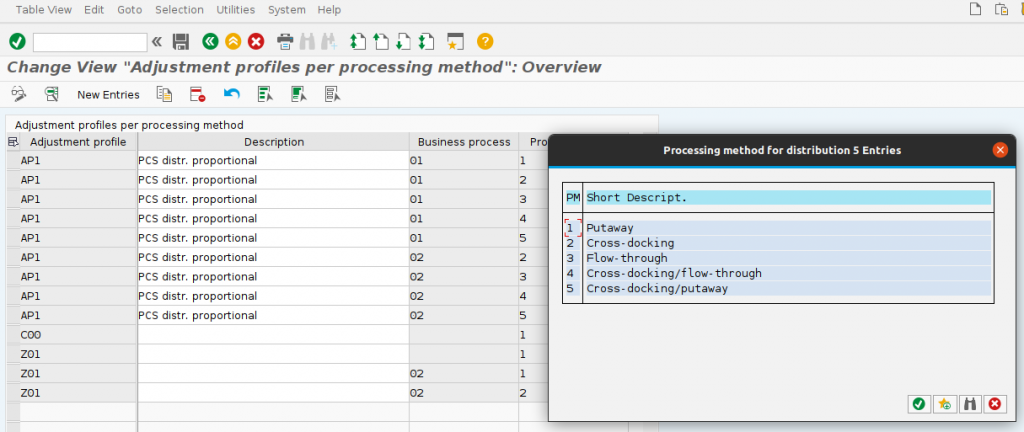This screenshot has height=432, width=1024.
Task: Confirm the popup with green checkmark
Action: click(x=919, y=405)
